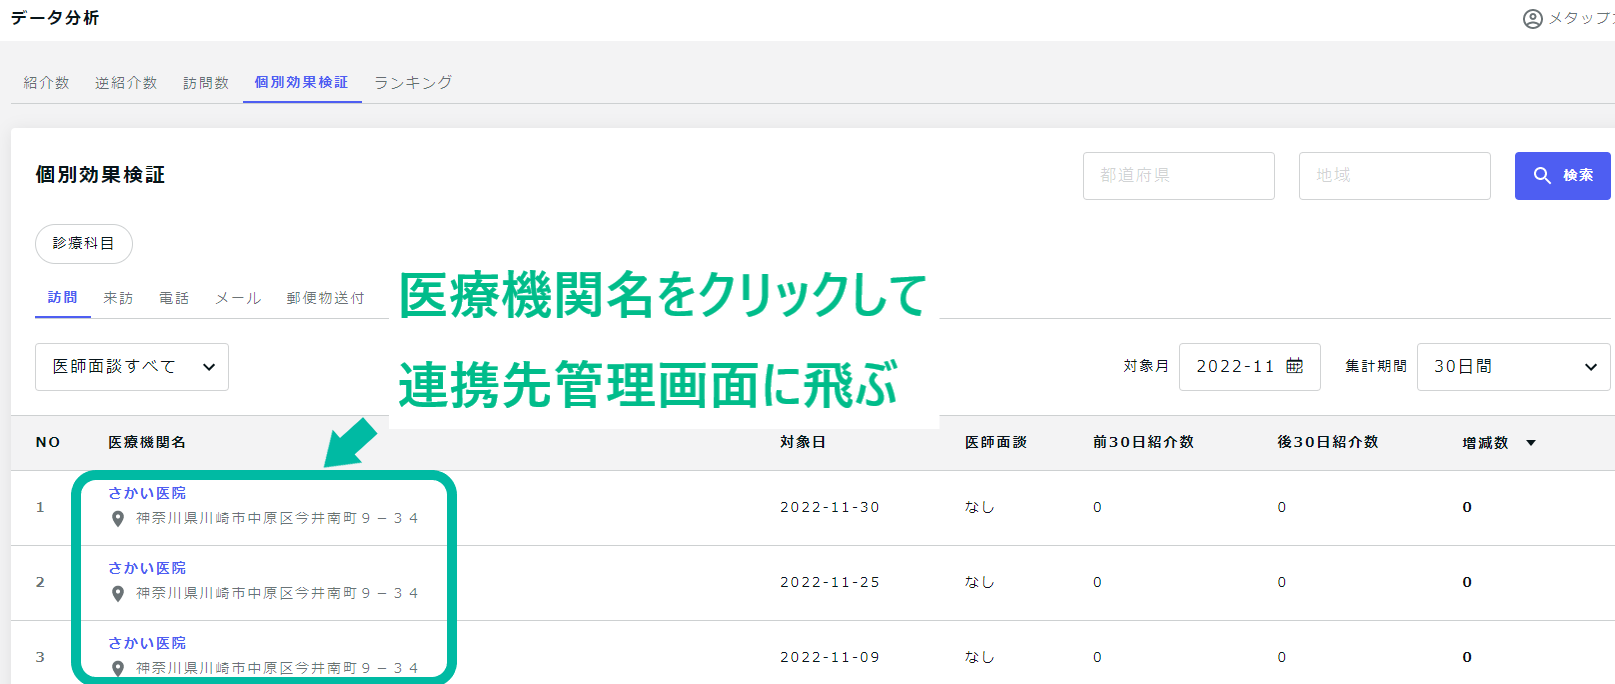Click the 個別効果検証 section heading
Viewport: 1615px width, 684px height.
(100, 175)
